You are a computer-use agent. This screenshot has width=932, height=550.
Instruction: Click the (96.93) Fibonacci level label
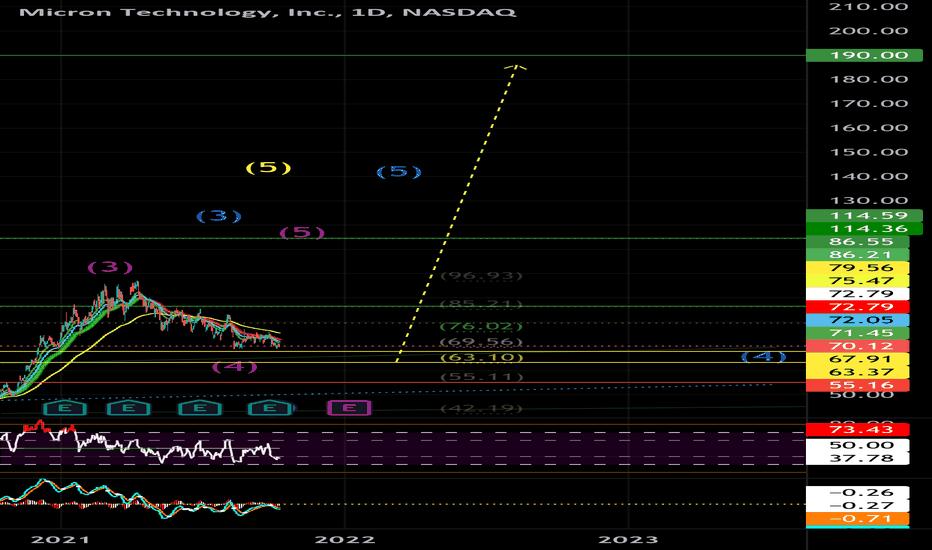click(481, 276)
